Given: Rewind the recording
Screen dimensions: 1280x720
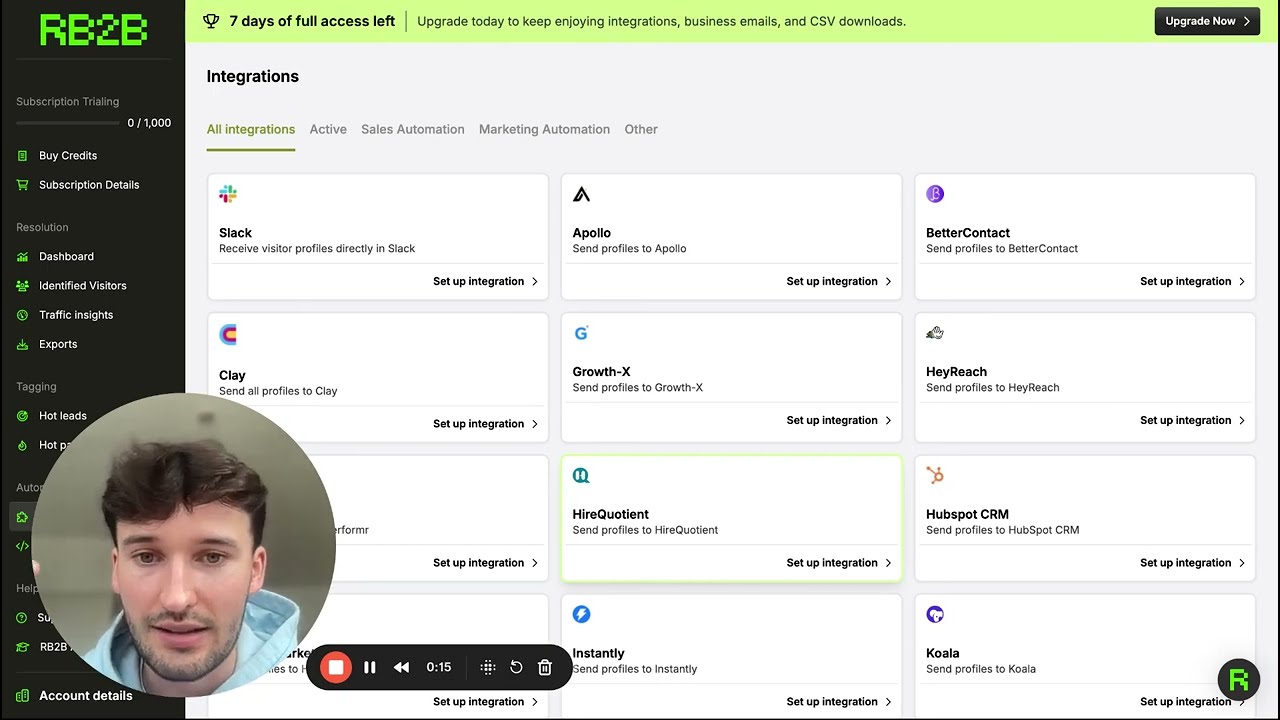Looking at the screenshot, I should coord(401,667).
